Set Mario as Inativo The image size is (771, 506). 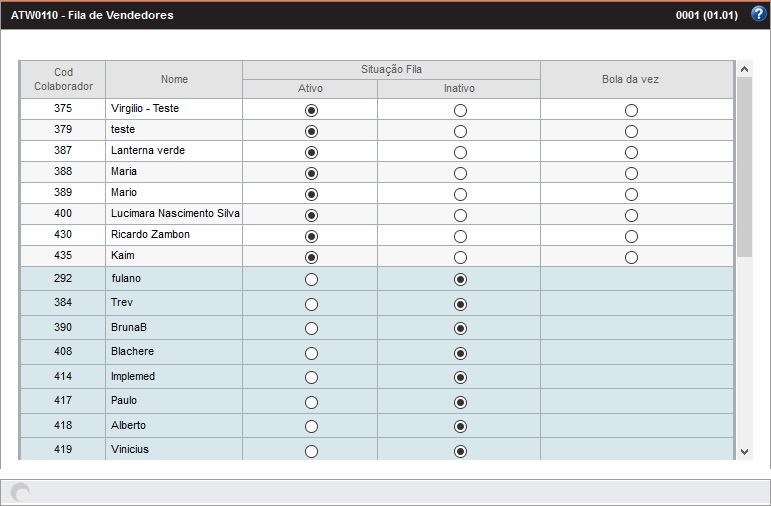point(460,194)
